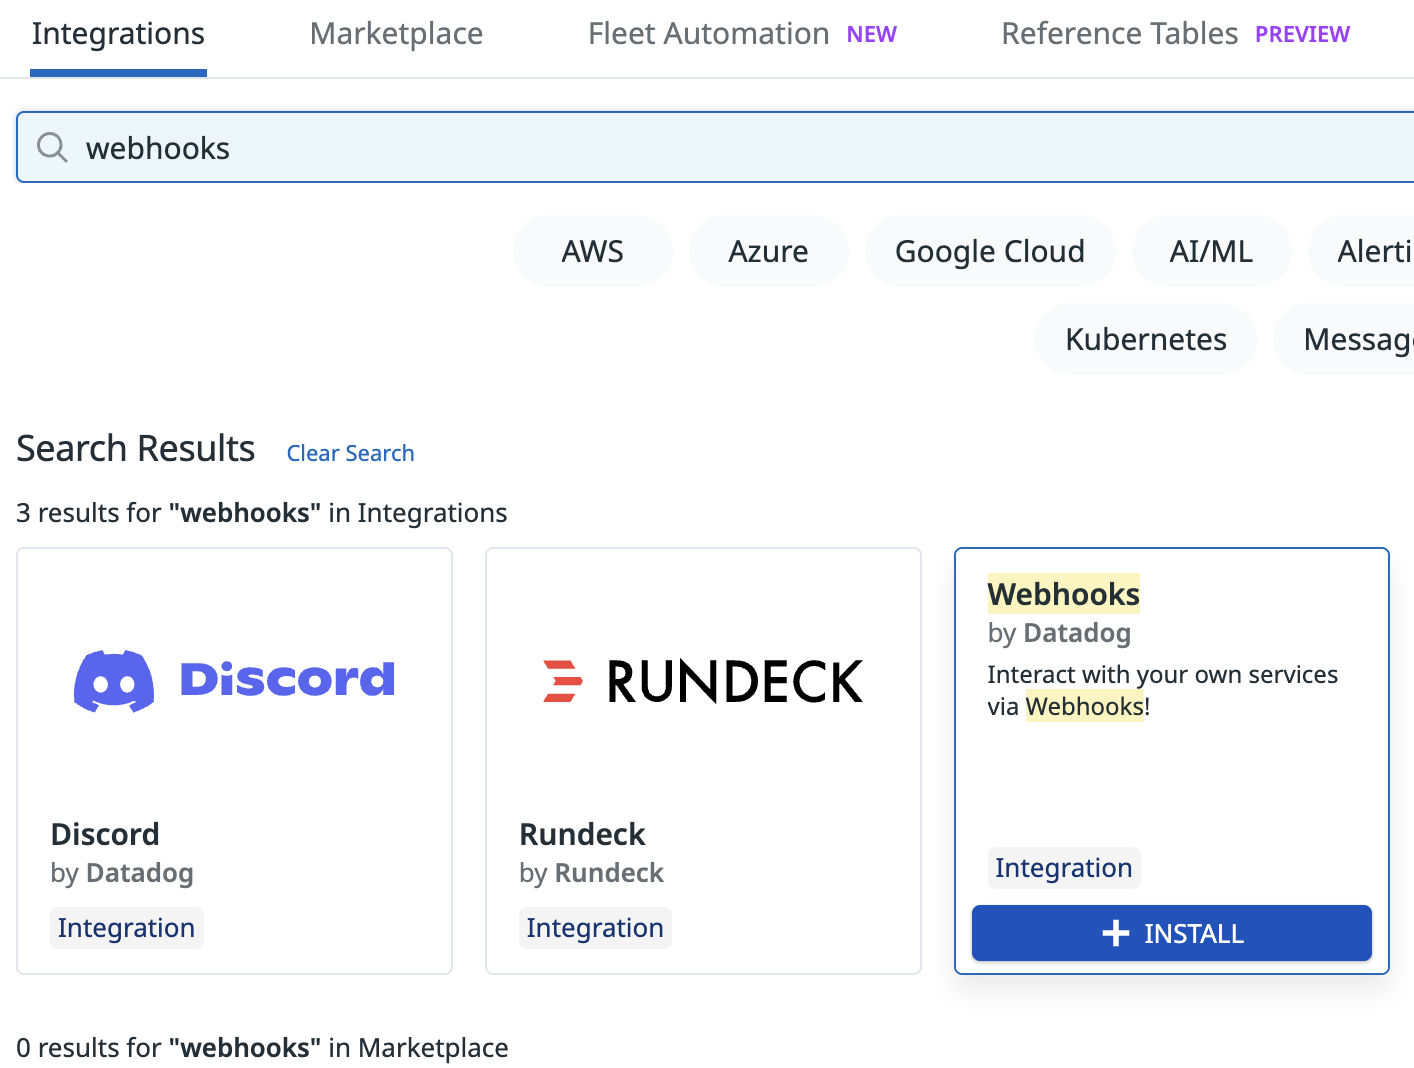1414x1068 pixels.
Task: Filter by the Alerting category chip
Action: (1362, 251)
